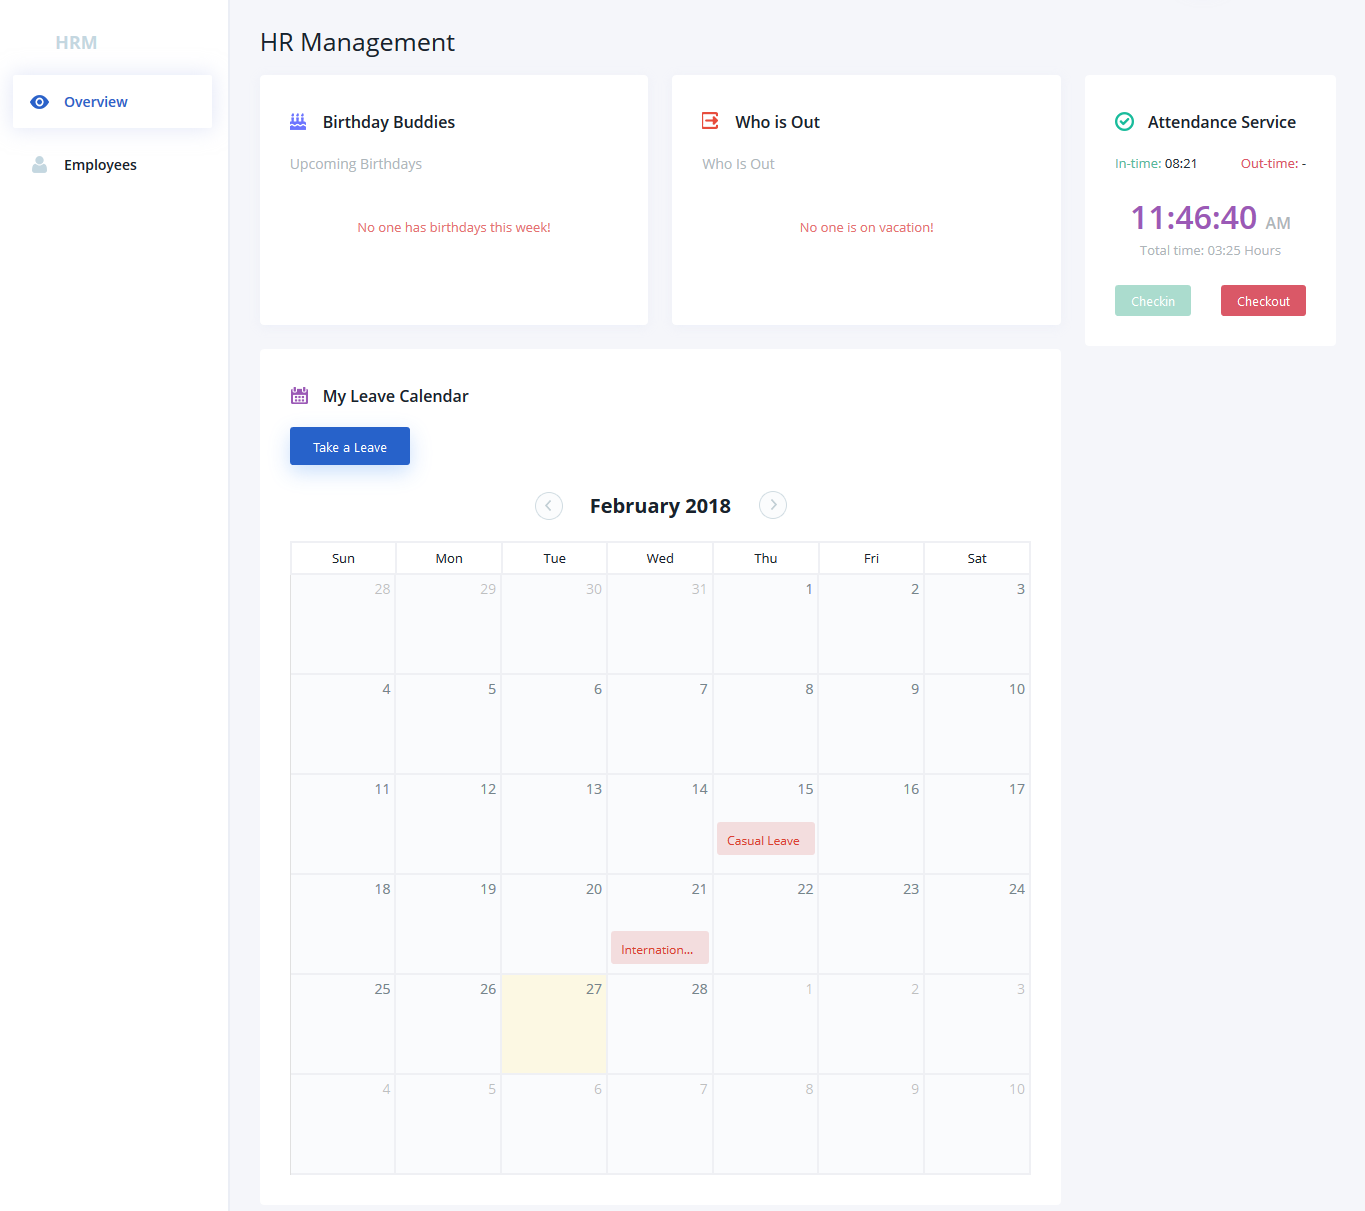Click the Wed column header
Screen dimensions: 1365x1211
coord(660,558)
